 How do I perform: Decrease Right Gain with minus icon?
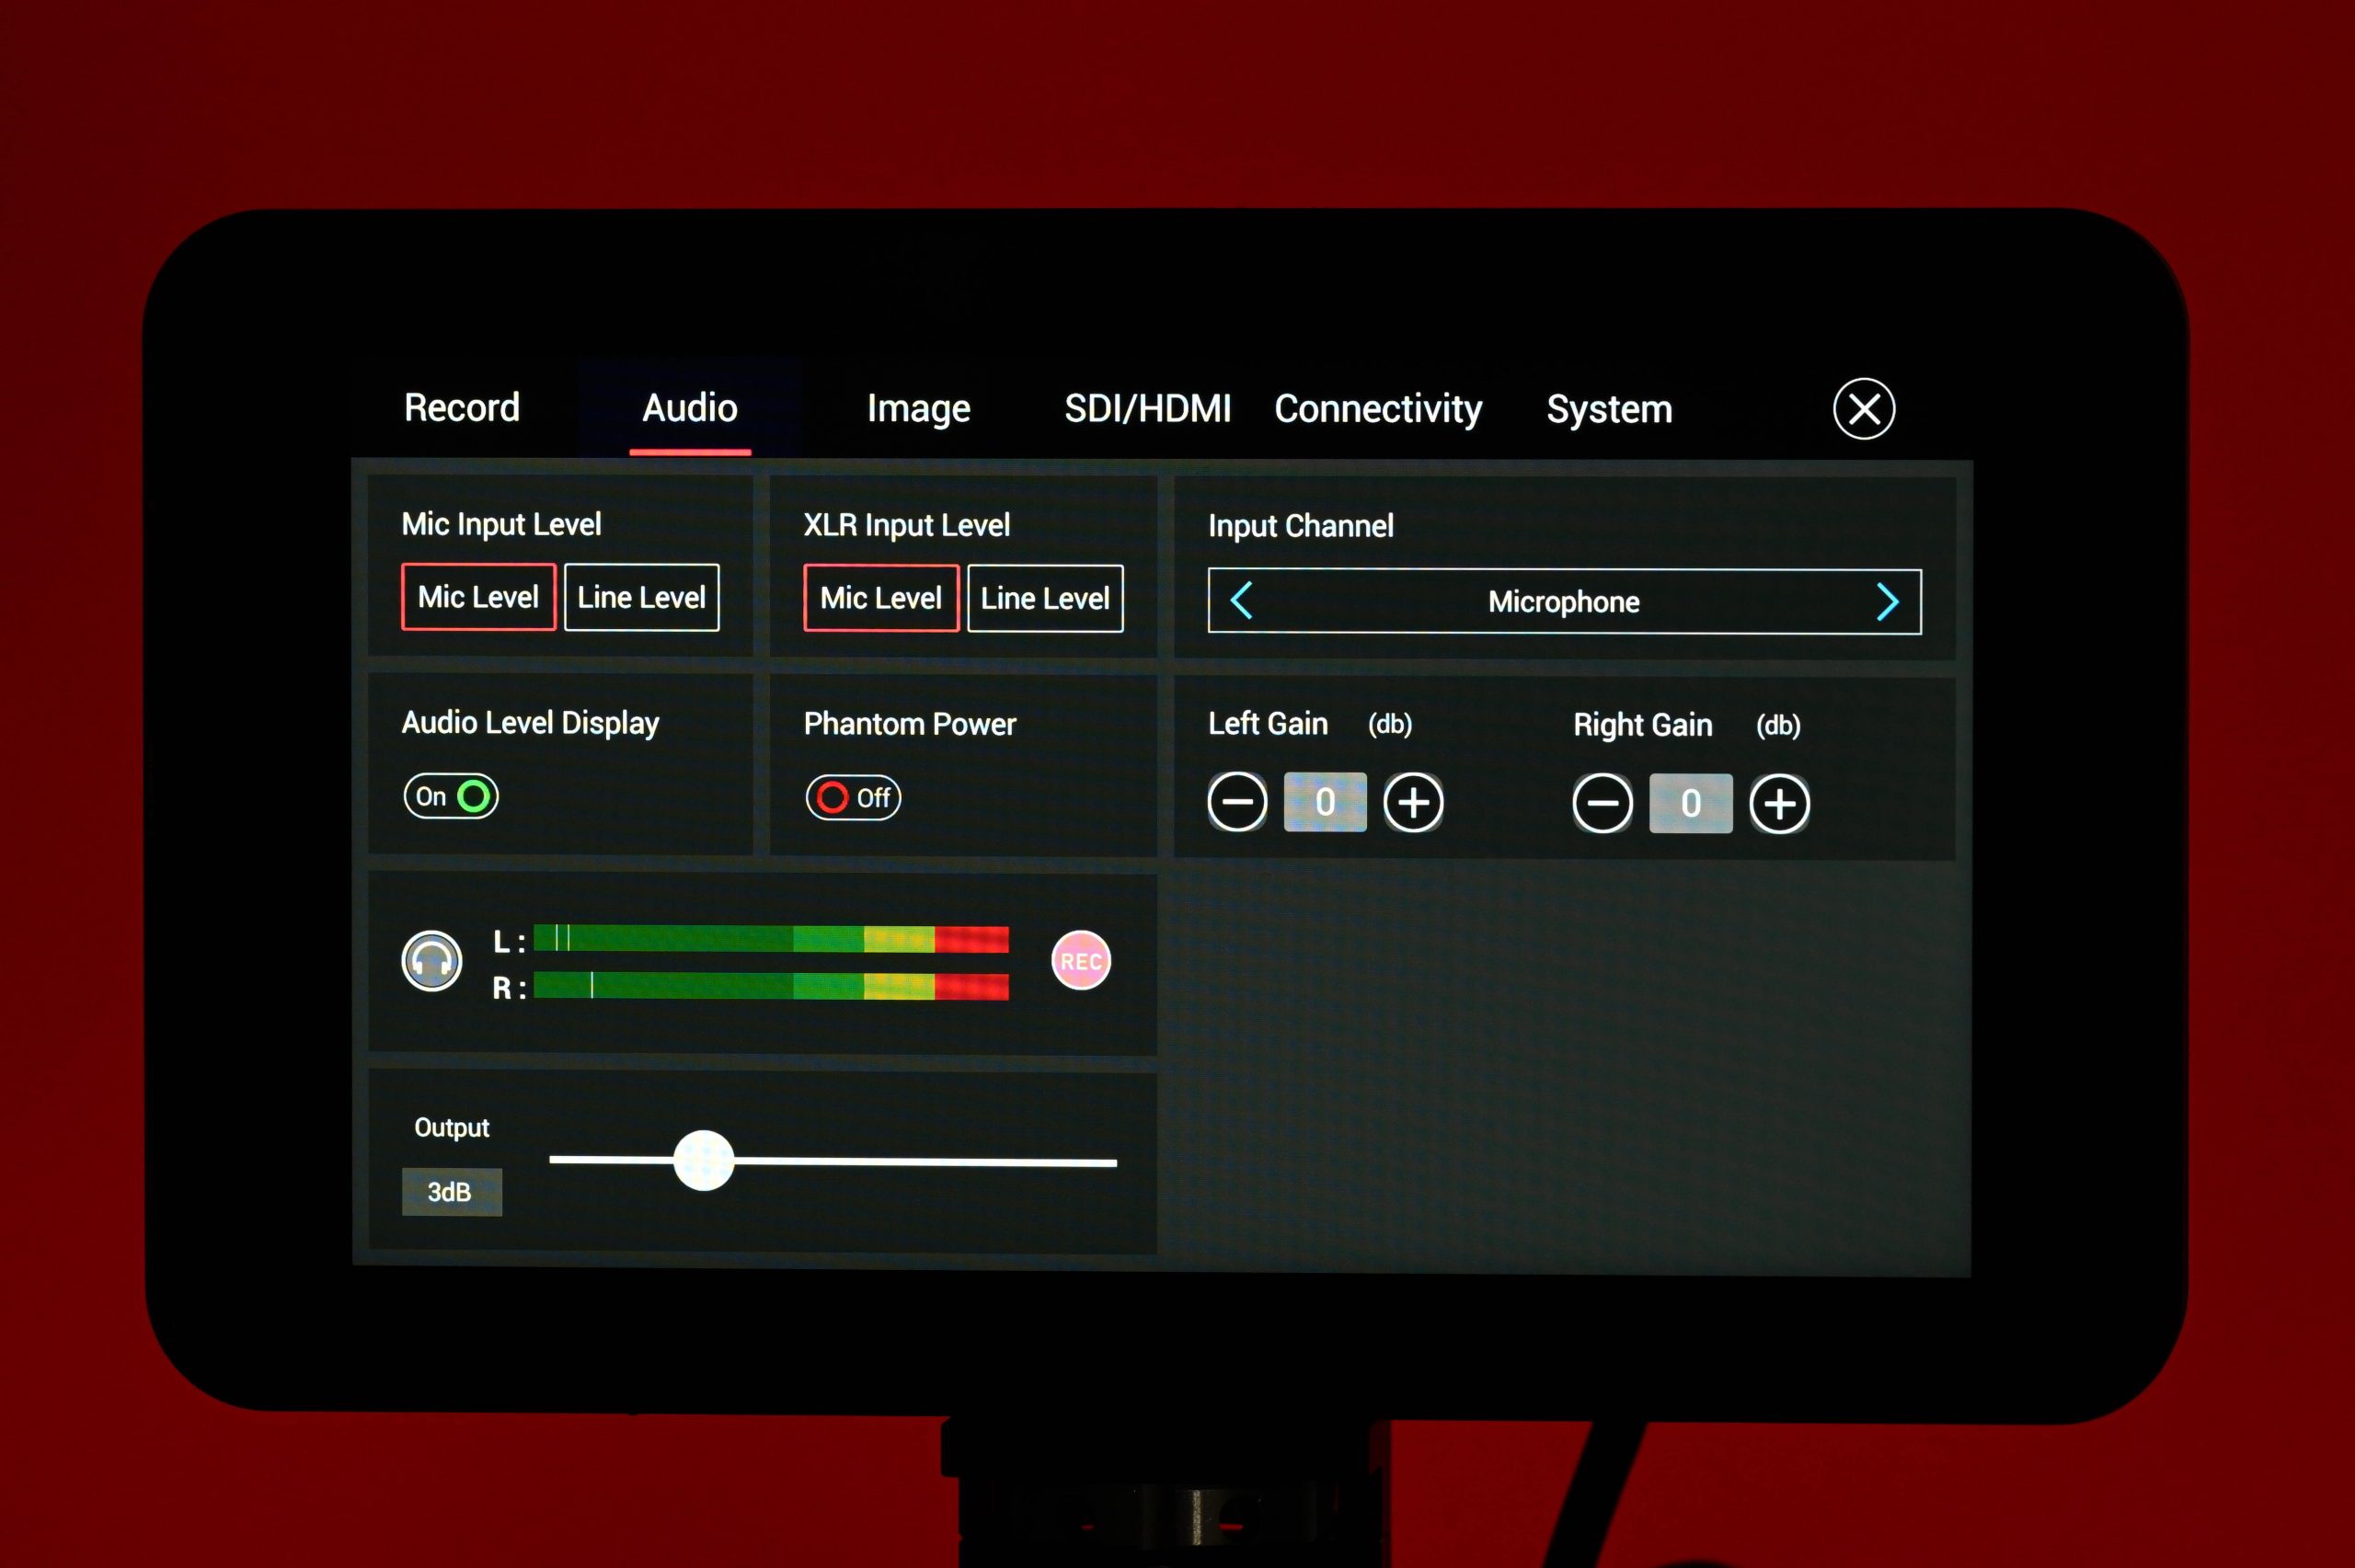click(x=1602, y=803)
